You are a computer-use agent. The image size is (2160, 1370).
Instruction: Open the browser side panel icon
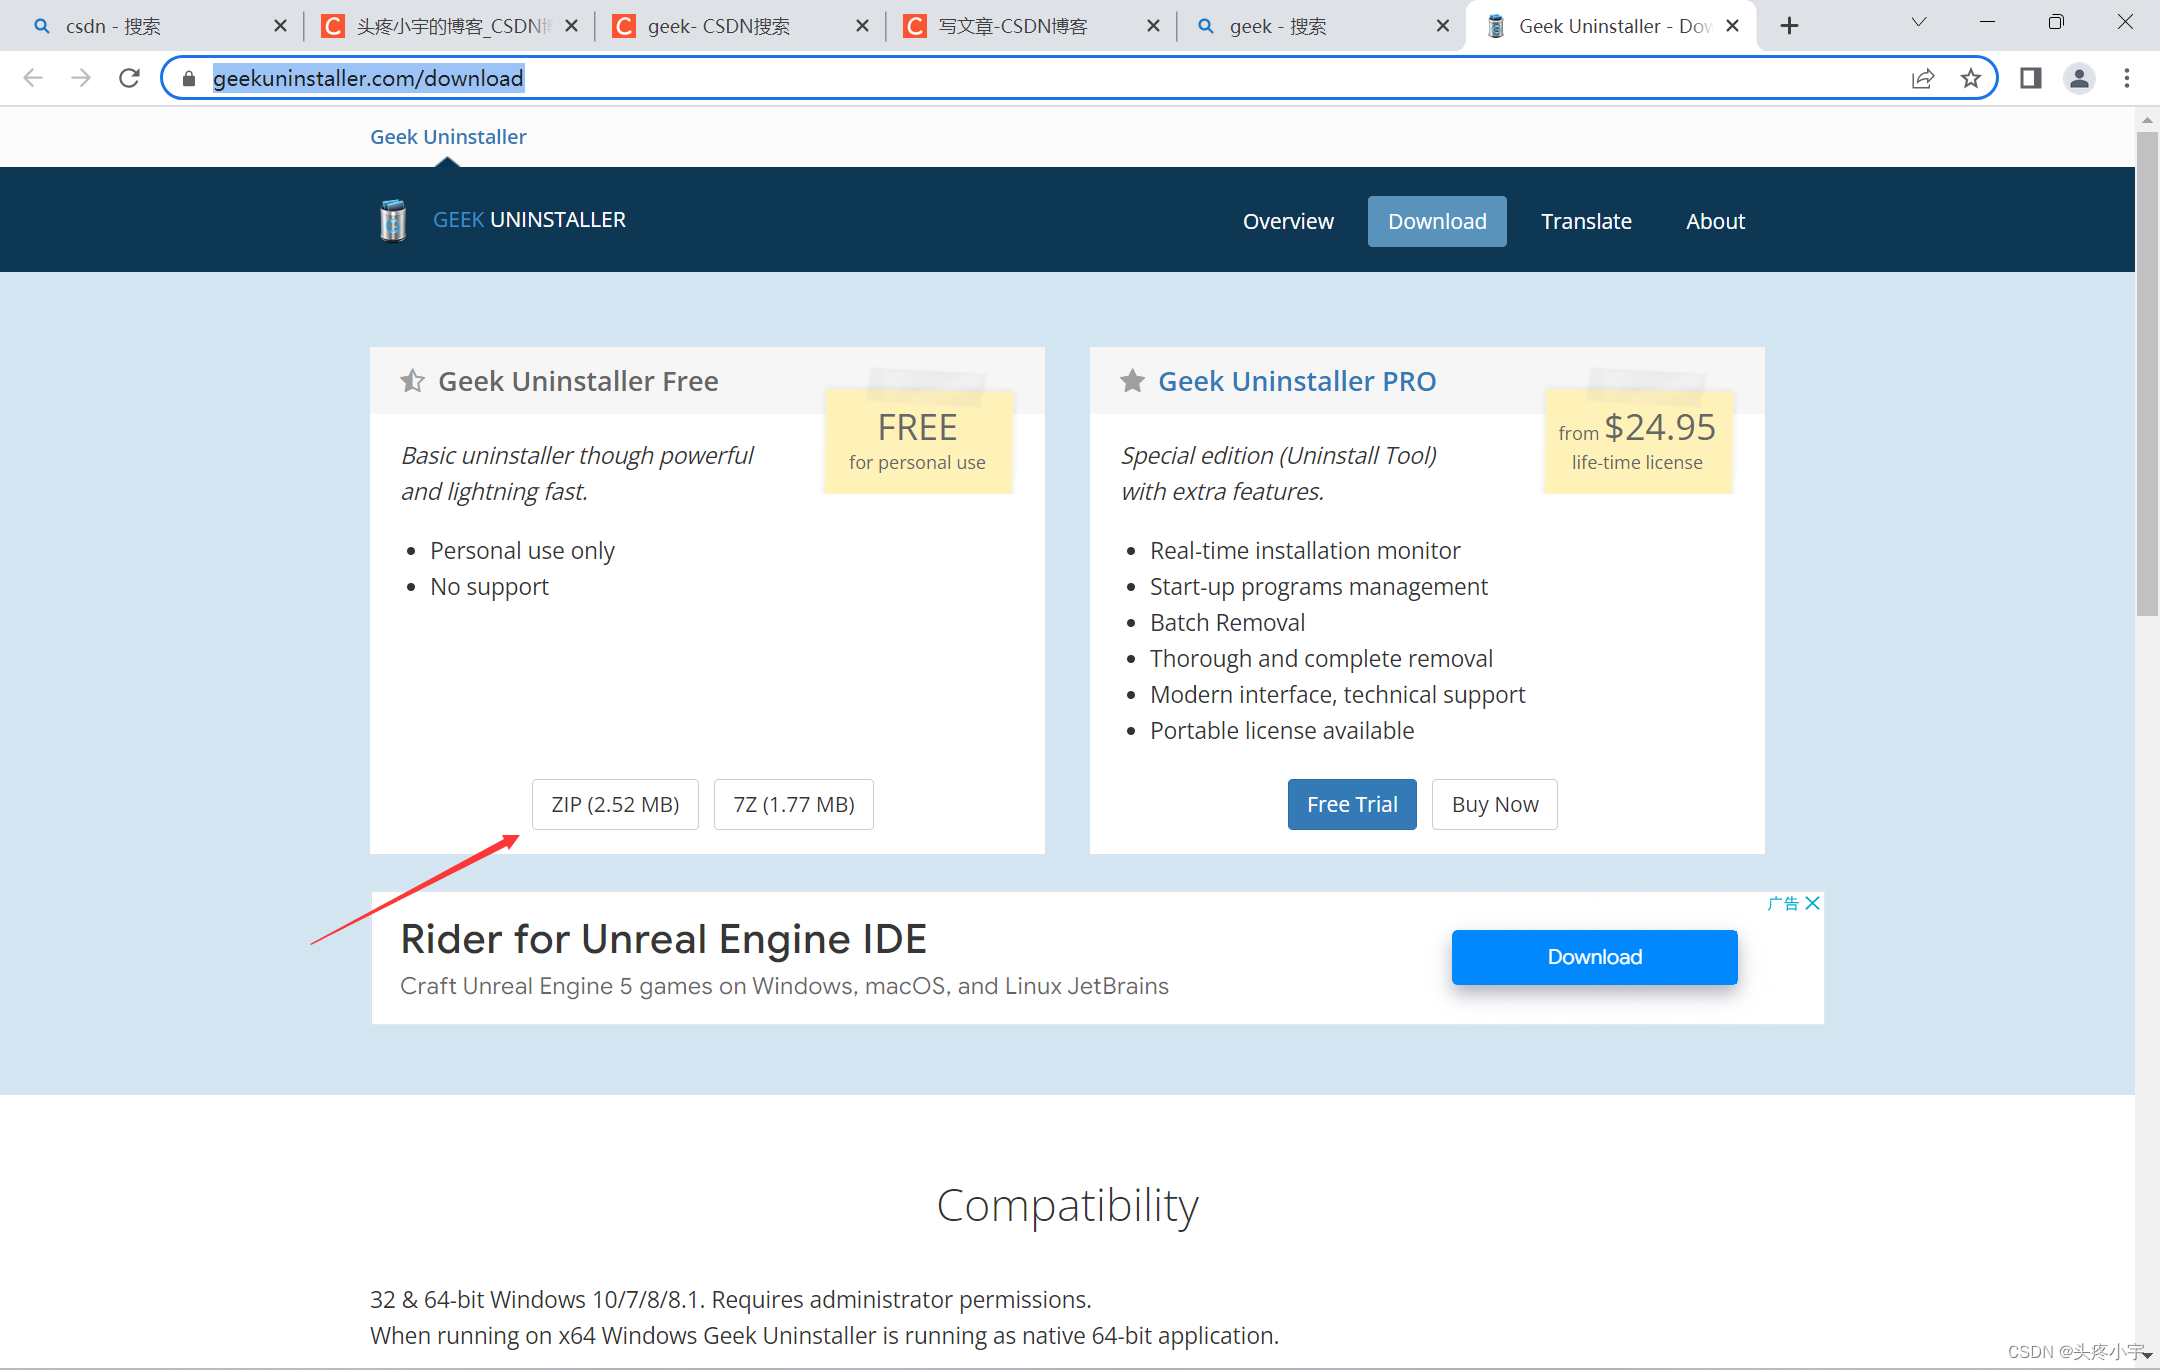2030,78
